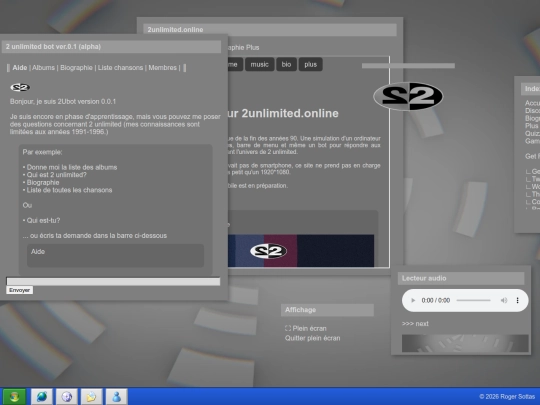Click 'Donne moi la liste des albums' example

(x=72, y=167)
